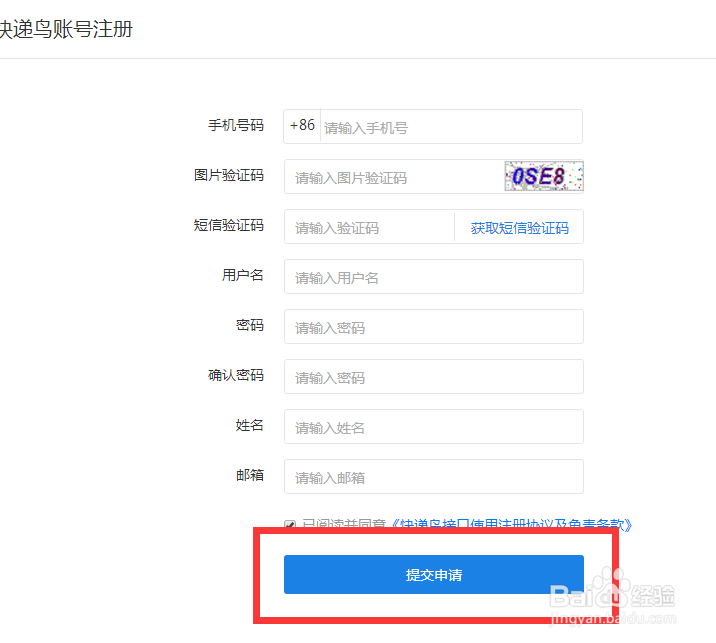Submit with the 提交申请 button
Image resolution: width=716 pixels, height=643 pixels.
[x=434, y=574]
